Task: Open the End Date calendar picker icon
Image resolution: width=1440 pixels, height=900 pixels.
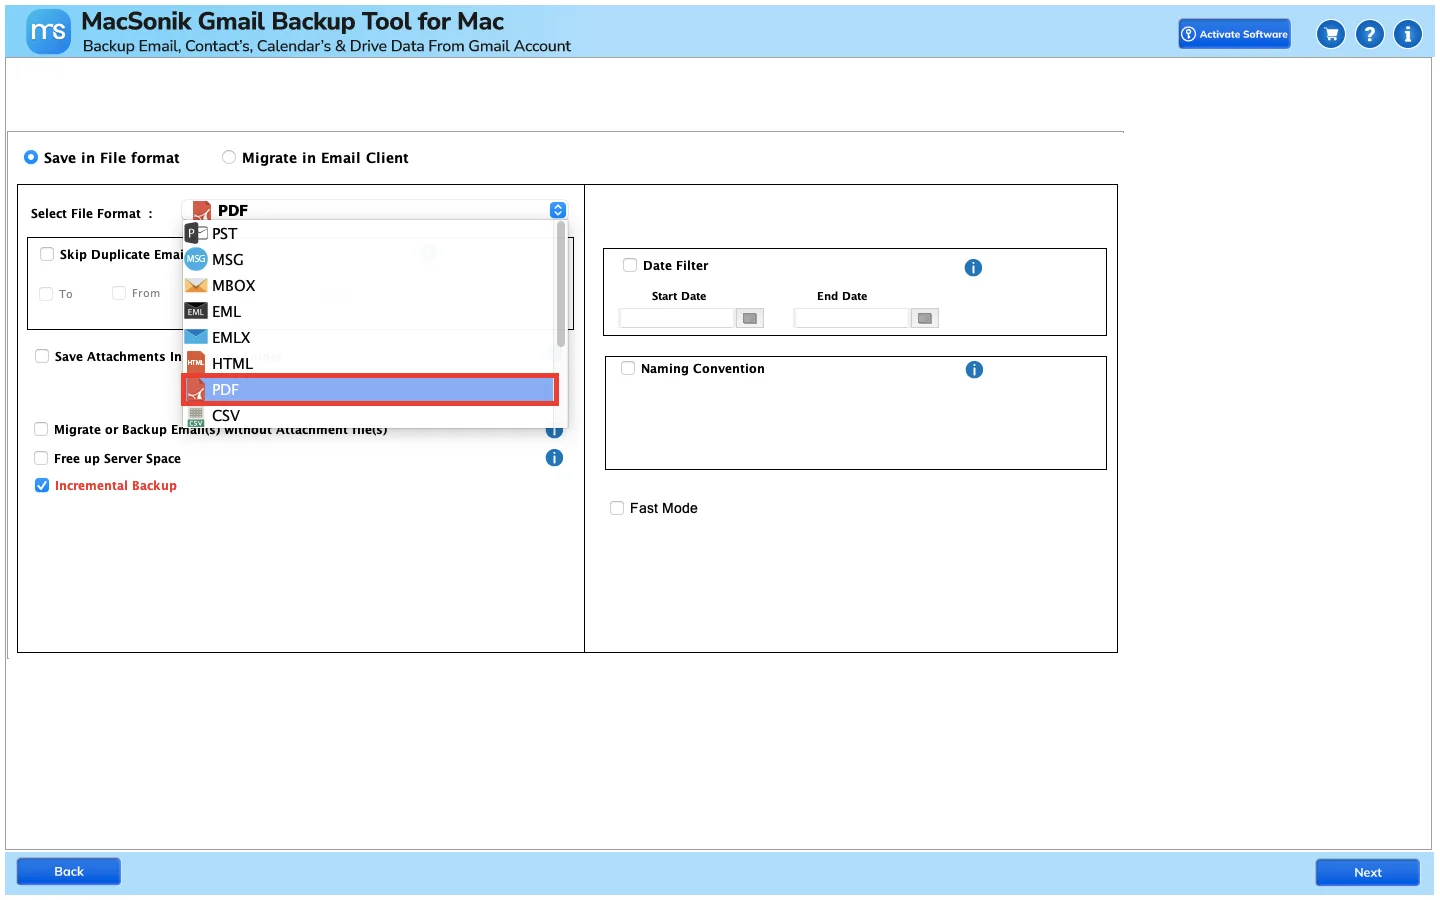Action: pyautogui.click(x=925, y=318)
